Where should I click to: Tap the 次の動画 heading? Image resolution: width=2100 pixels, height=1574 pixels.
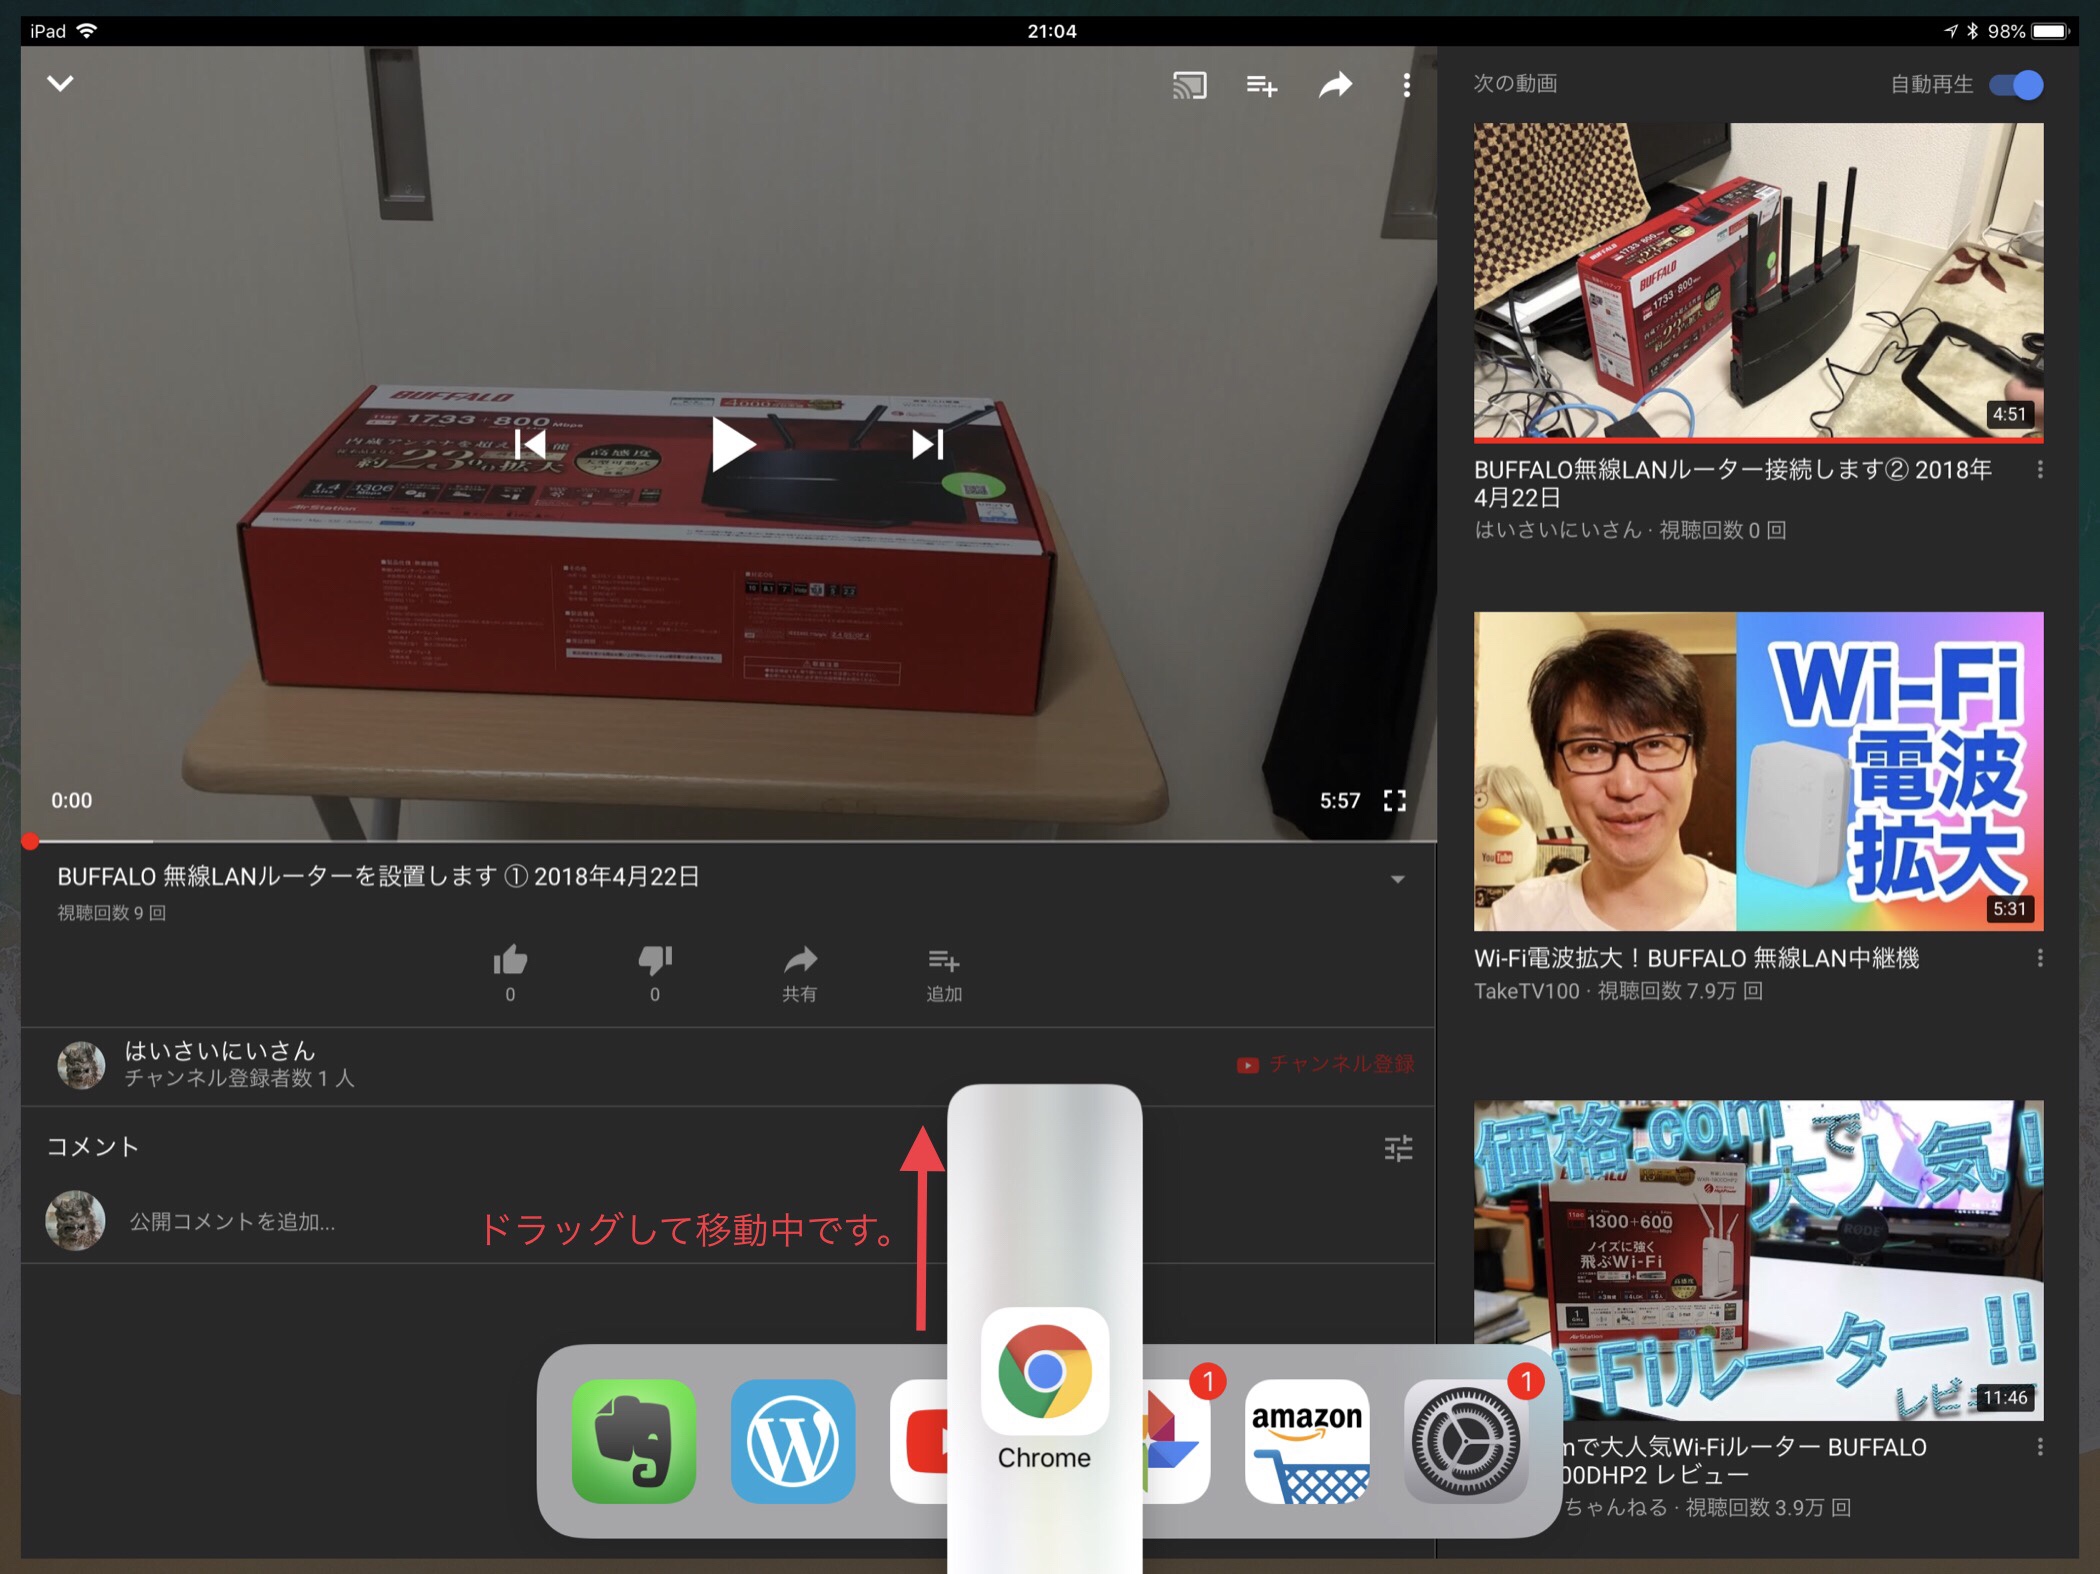pyautogui.click(x=1515, y=83)
